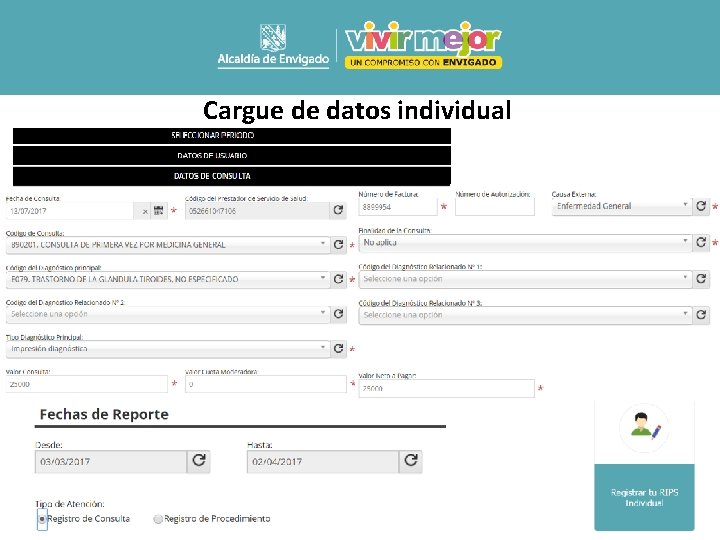Click the Cargue de datos individual title
Image resolution: width=720 pixels, height=540 pixels.
click(x=357, y=110)
